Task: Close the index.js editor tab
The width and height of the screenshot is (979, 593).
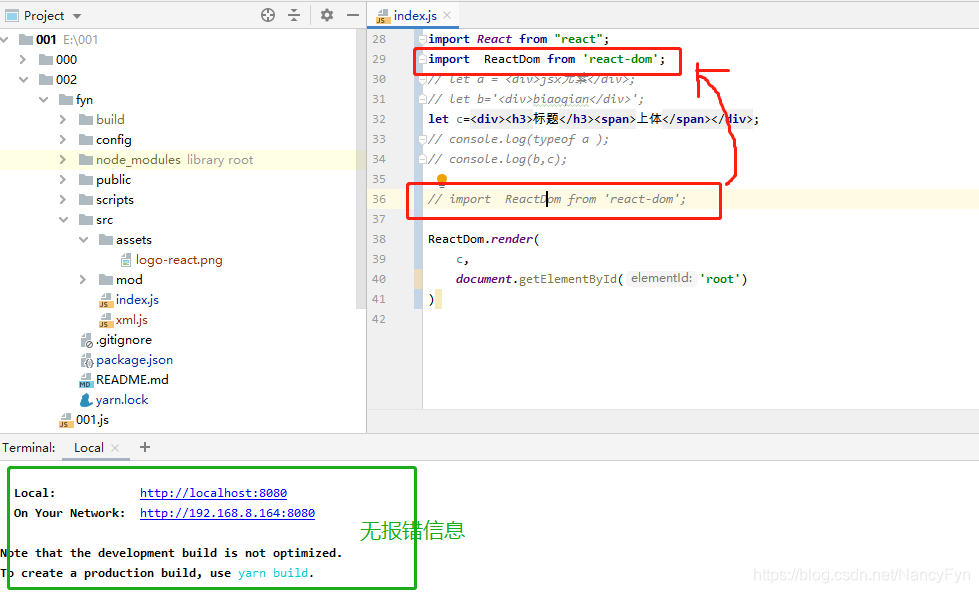Action: click(447, 15)
